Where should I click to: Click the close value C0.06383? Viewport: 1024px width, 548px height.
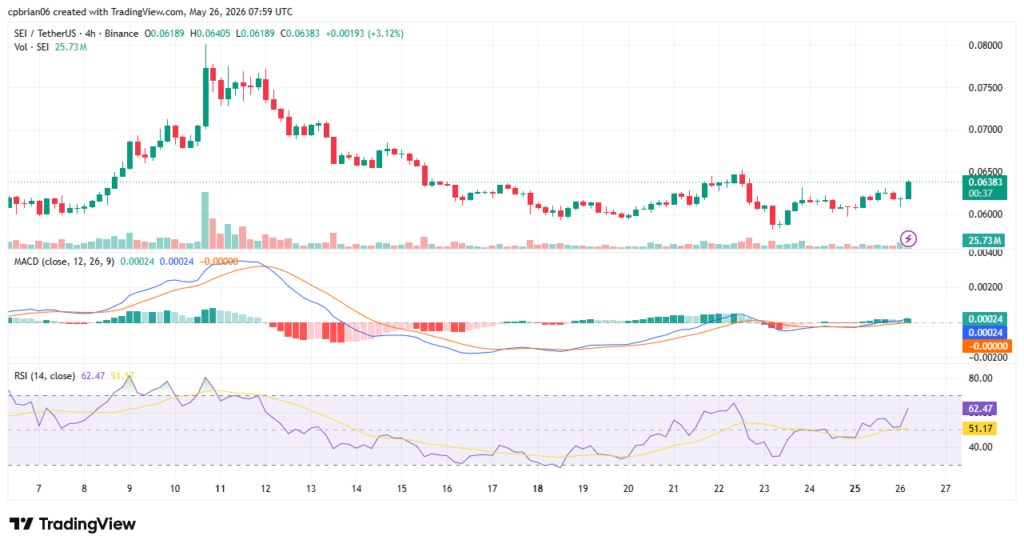point(300,33)
